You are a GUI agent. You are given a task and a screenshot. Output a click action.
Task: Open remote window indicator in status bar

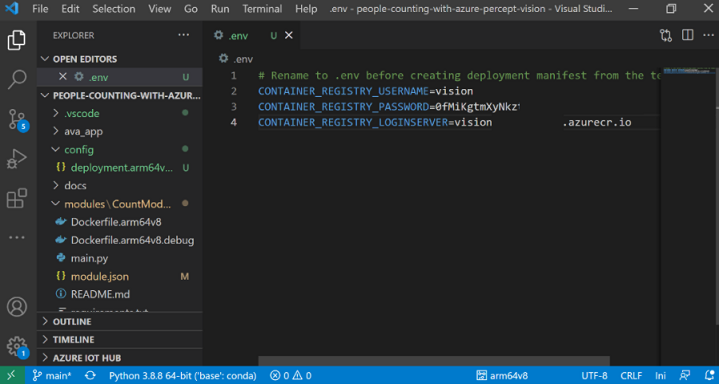(x=12, y=375)
